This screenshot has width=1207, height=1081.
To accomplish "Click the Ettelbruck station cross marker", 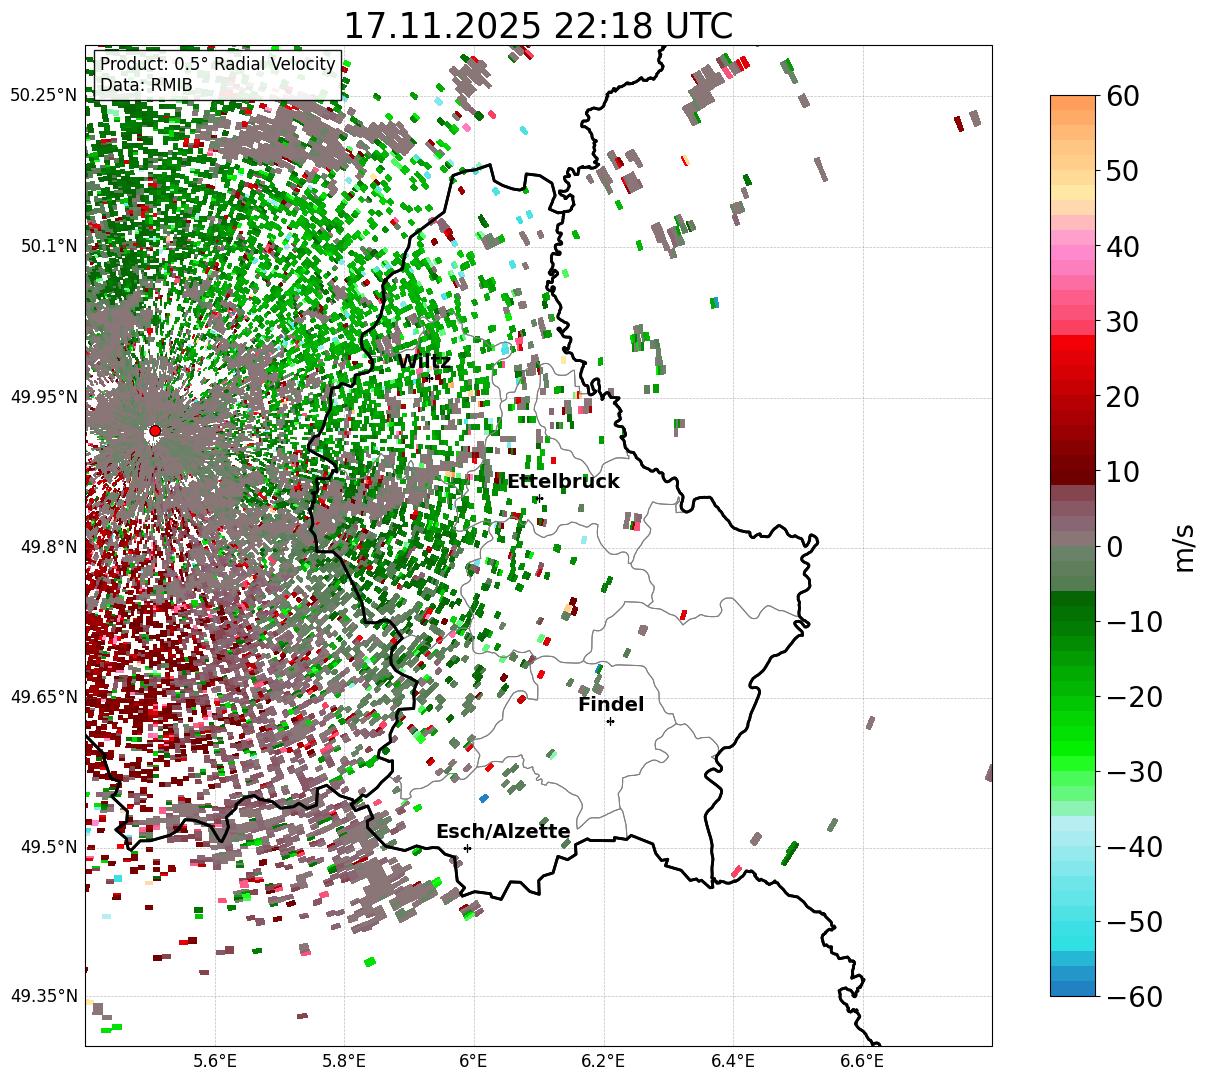I will click(539, 498).
